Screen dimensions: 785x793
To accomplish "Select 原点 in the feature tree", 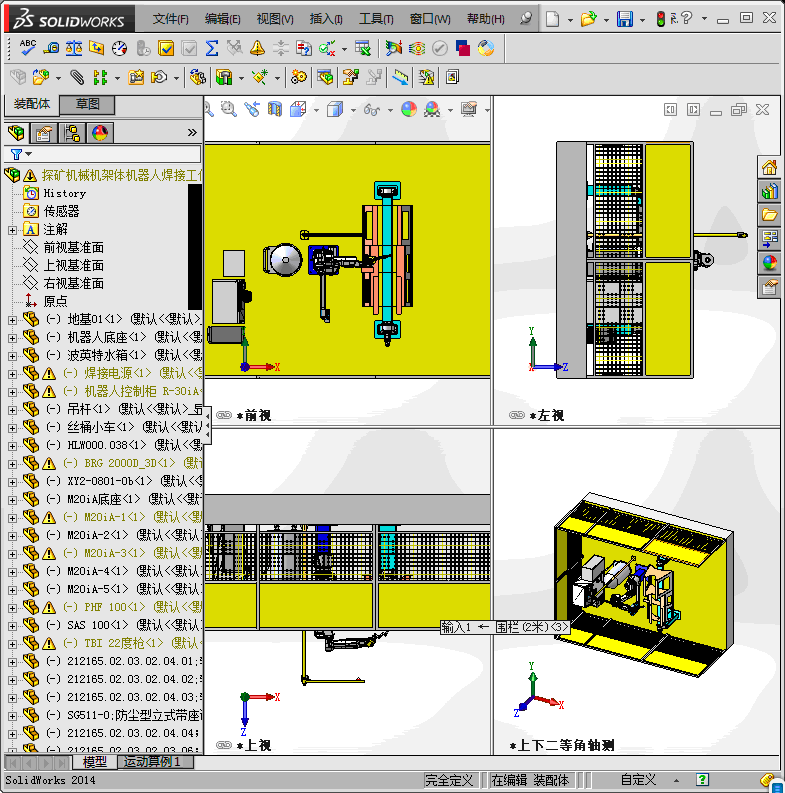I will tap(55, 301).
